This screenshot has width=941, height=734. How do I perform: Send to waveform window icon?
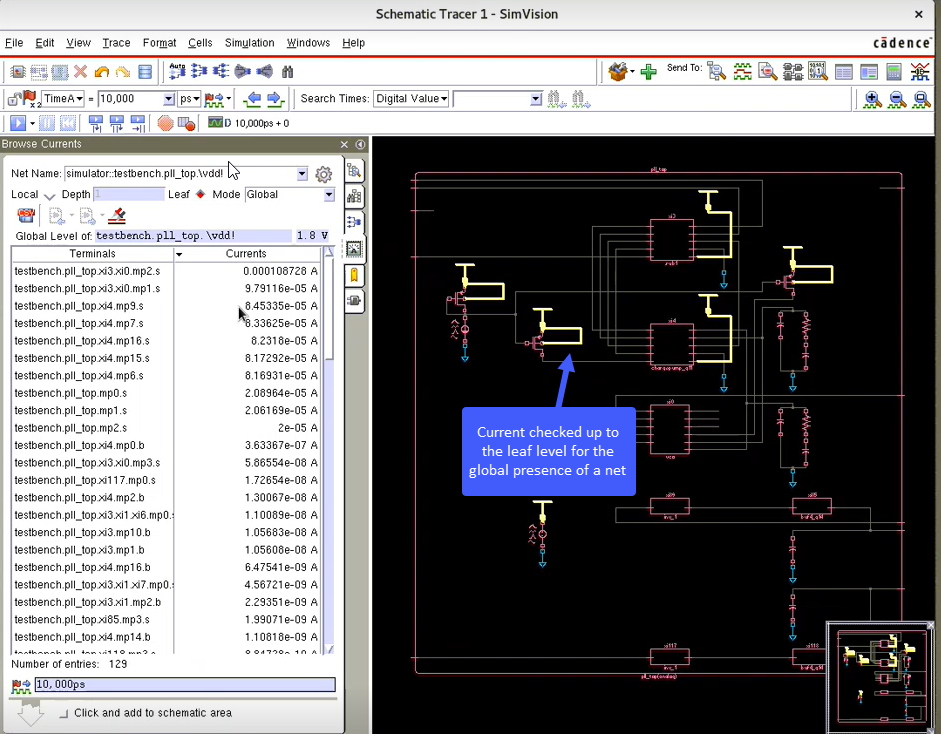click(742, 72)
